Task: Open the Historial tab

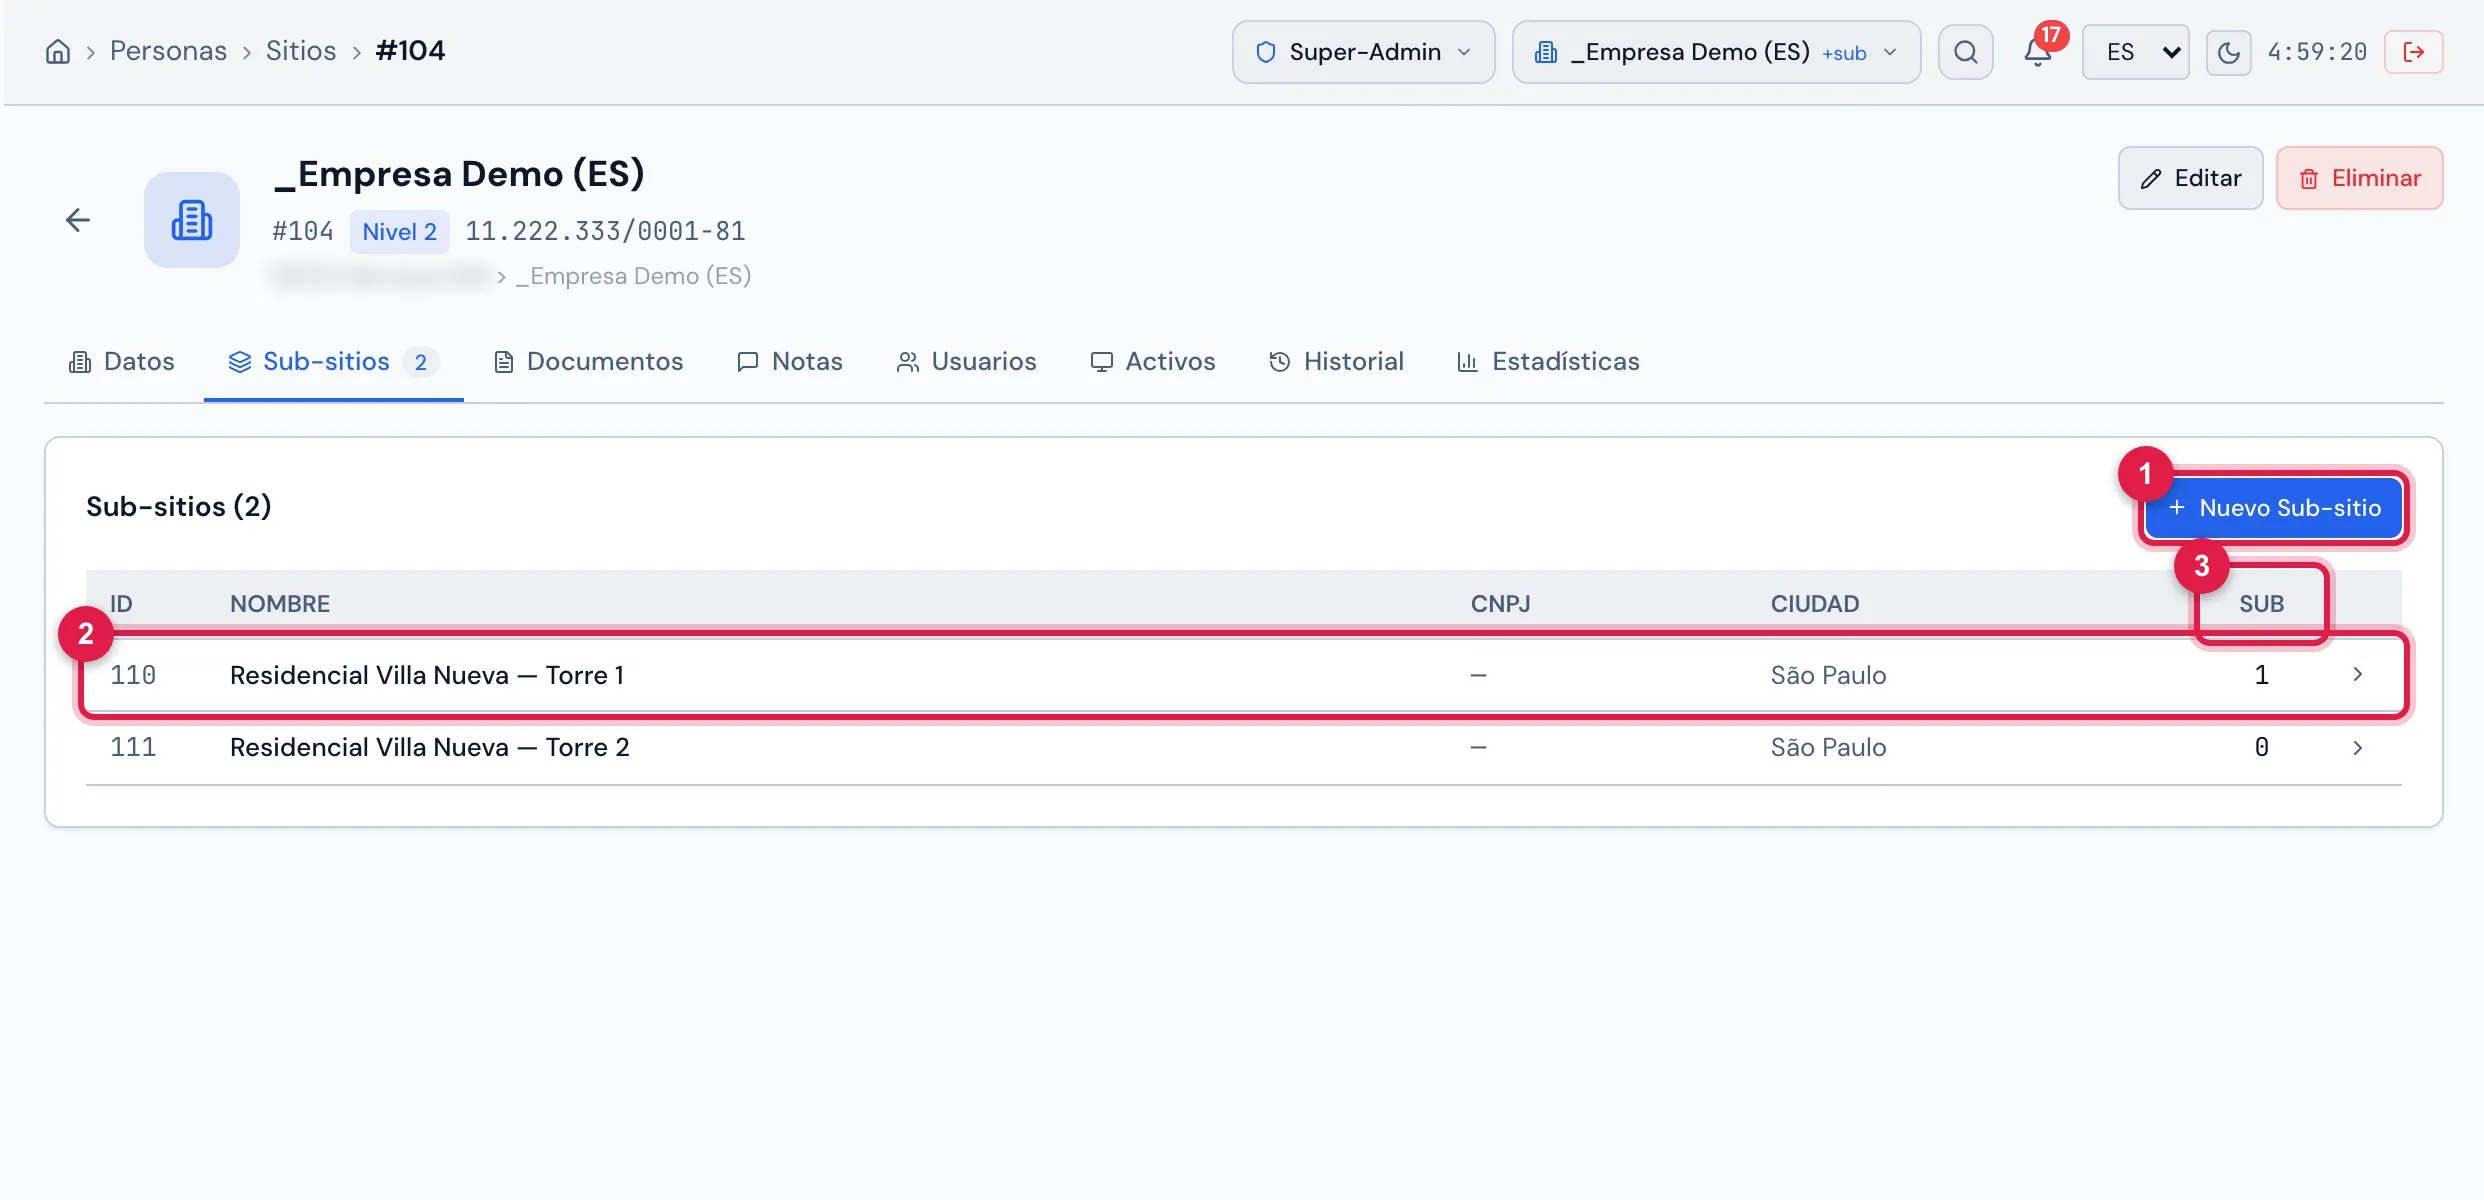Action: pyautogui.click(x=1336, y=362)
